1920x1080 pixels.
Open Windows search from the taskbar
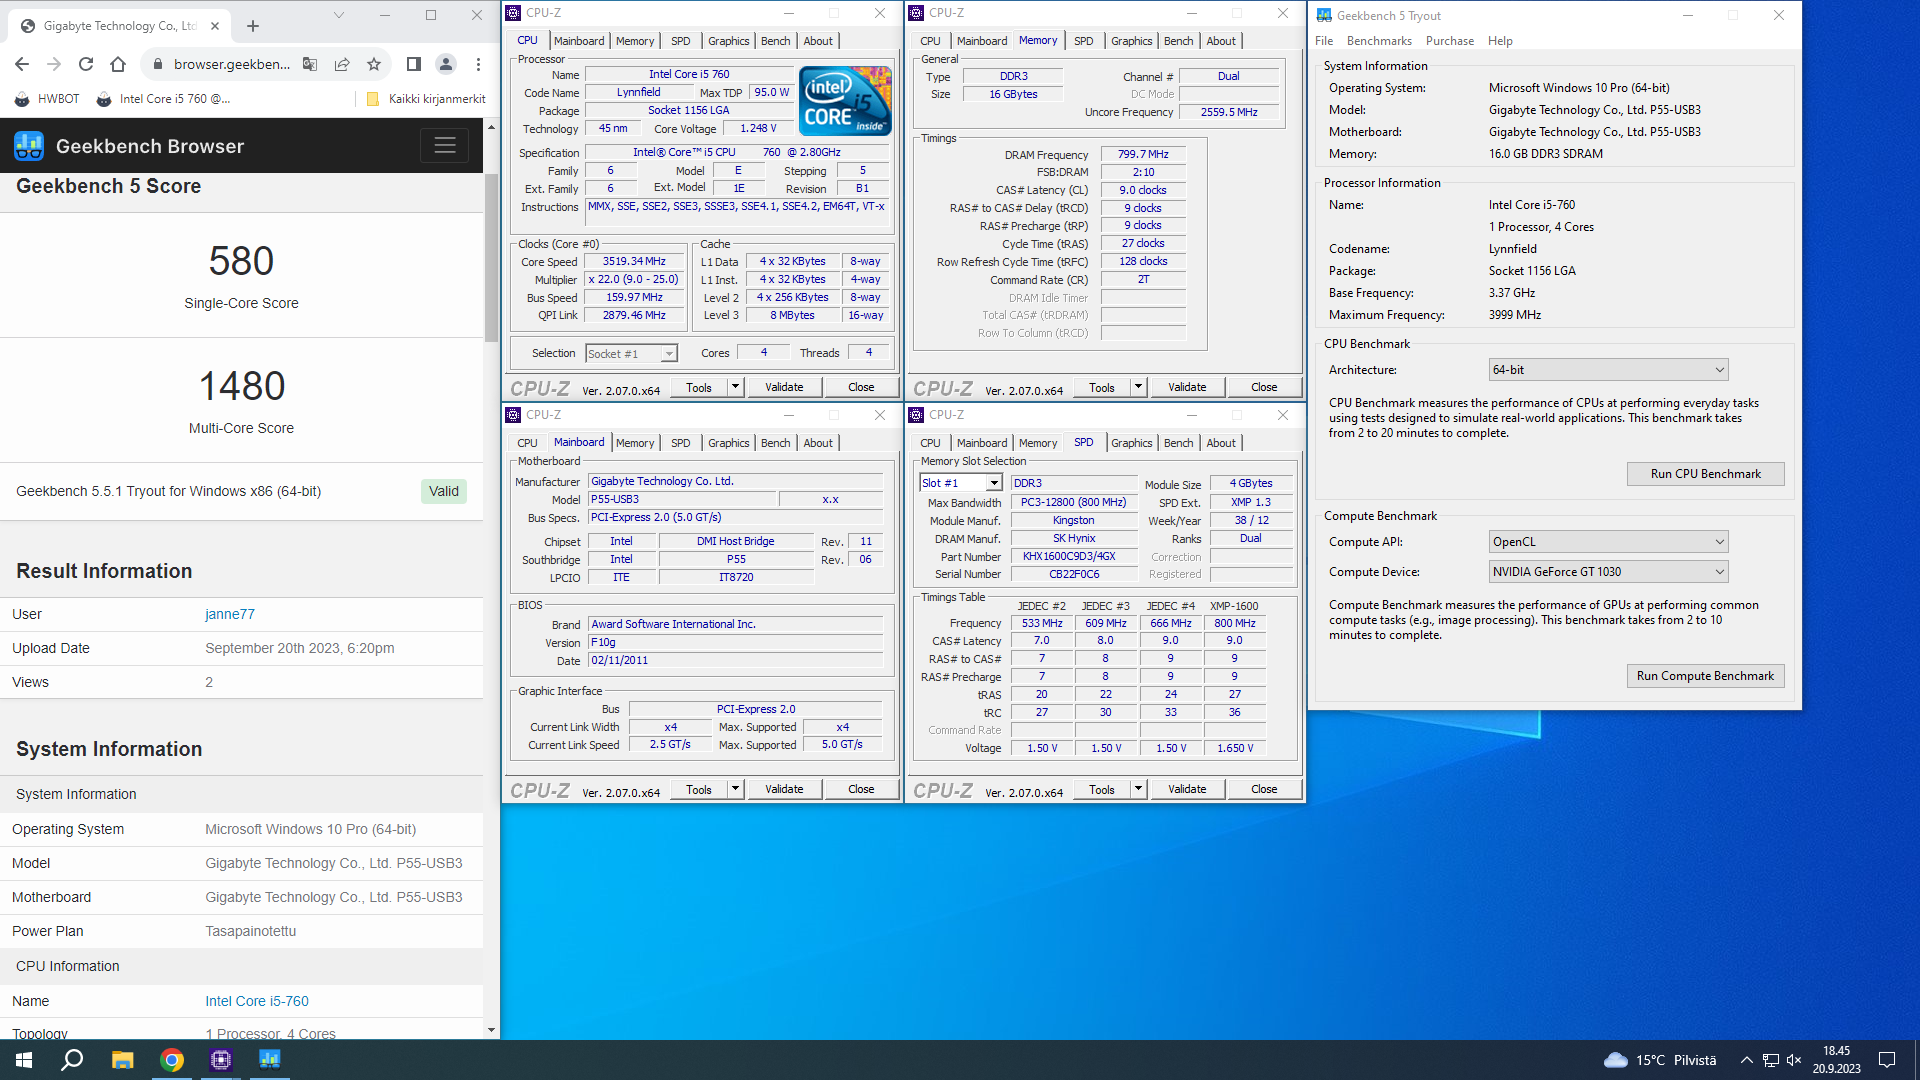pyautogui.click(x=72, y=1060)
